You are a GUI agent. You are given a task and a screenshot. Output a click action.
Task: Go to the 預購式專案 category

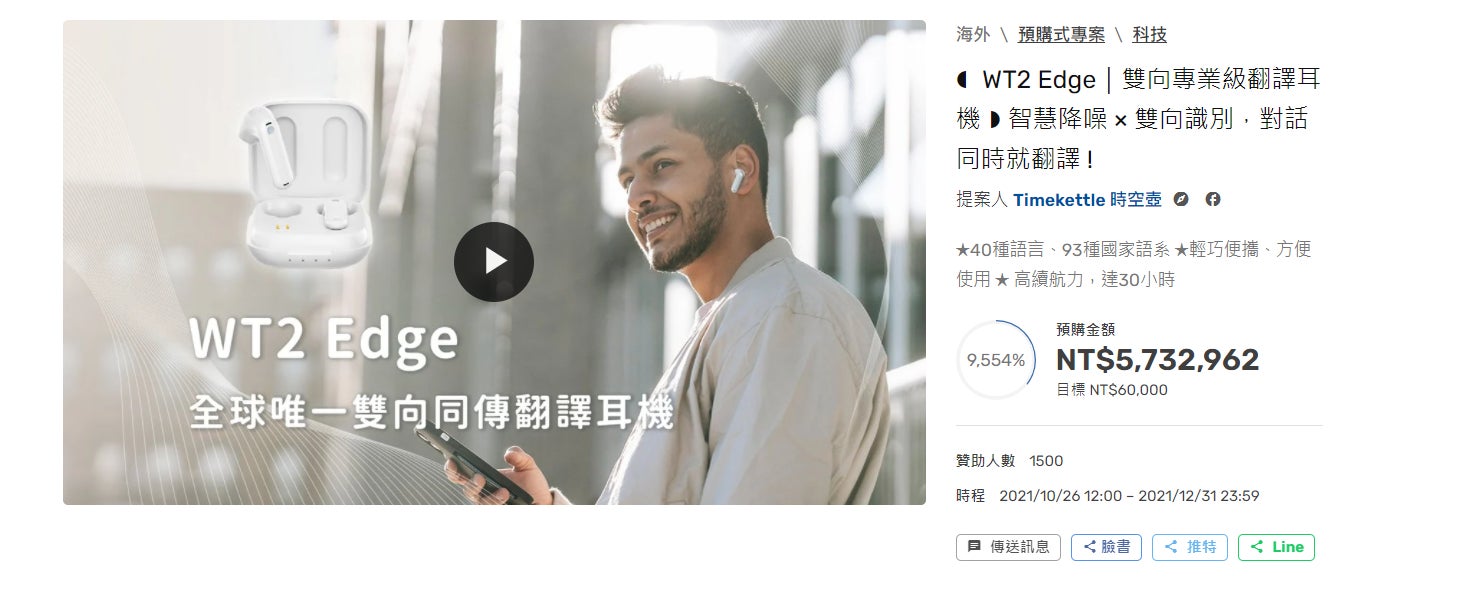tap(1061, 35)
